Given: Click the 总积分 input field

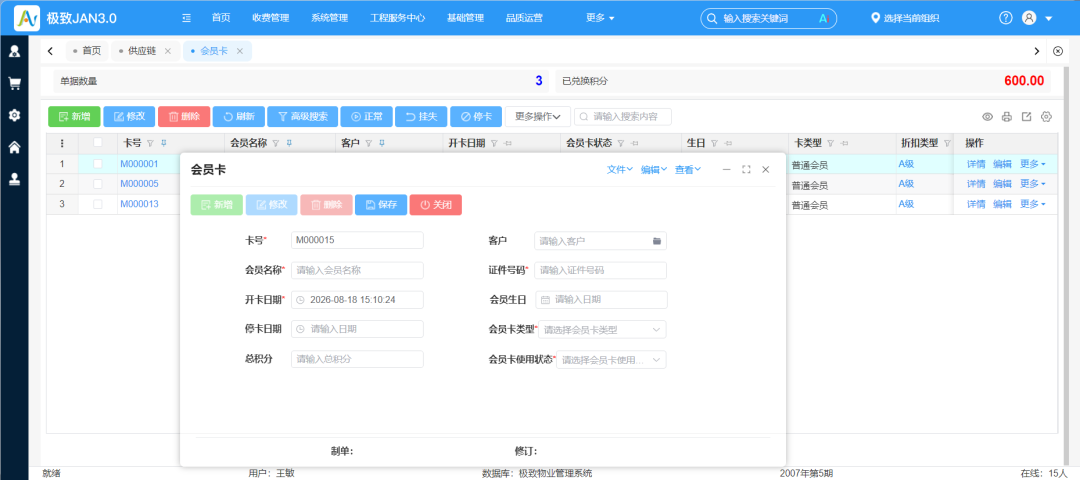Looking at the screenshot, I should pyautogui.click(x=357, y=359).
